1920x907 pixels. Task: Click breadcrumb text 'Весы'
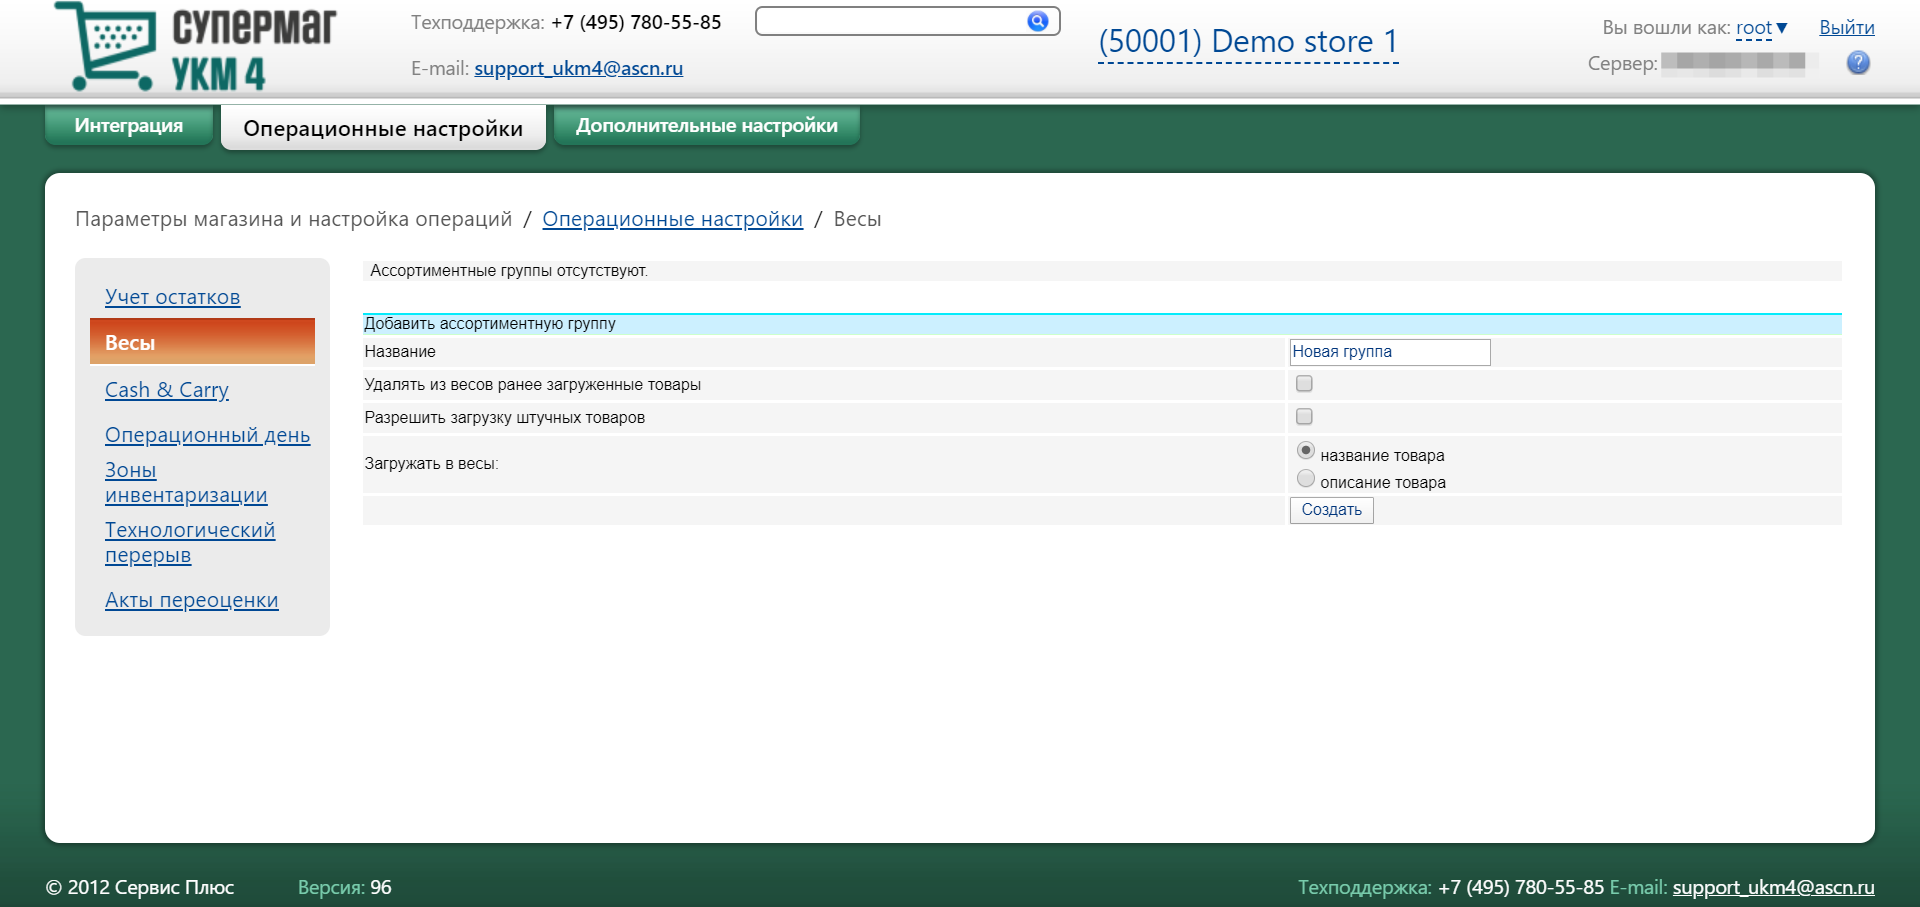(x=857, y=219)
